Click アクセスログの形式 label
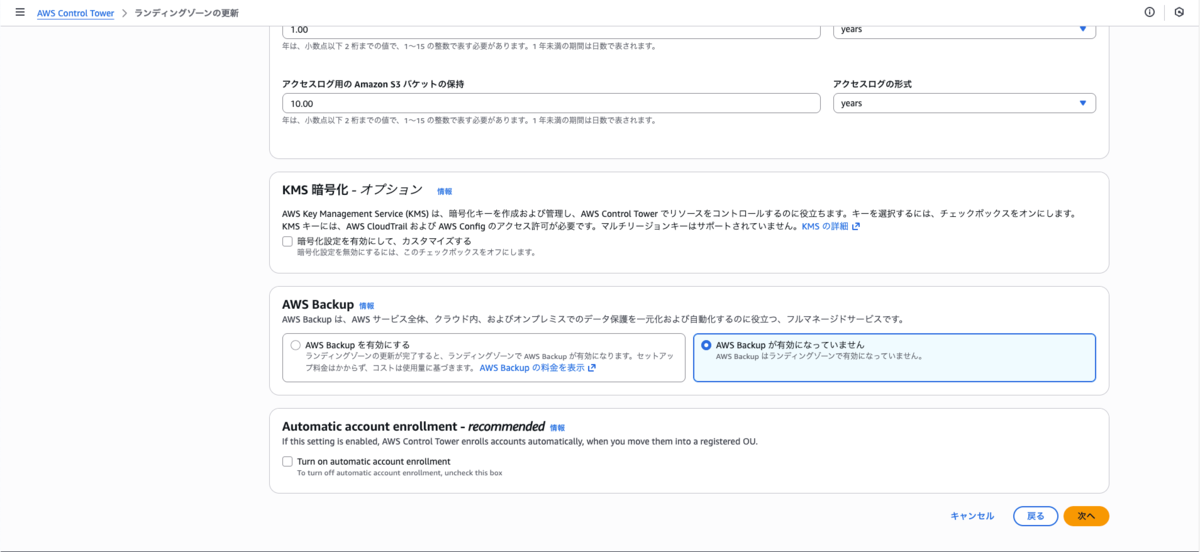The image size is (1200, 552). (x=872, y=84)
